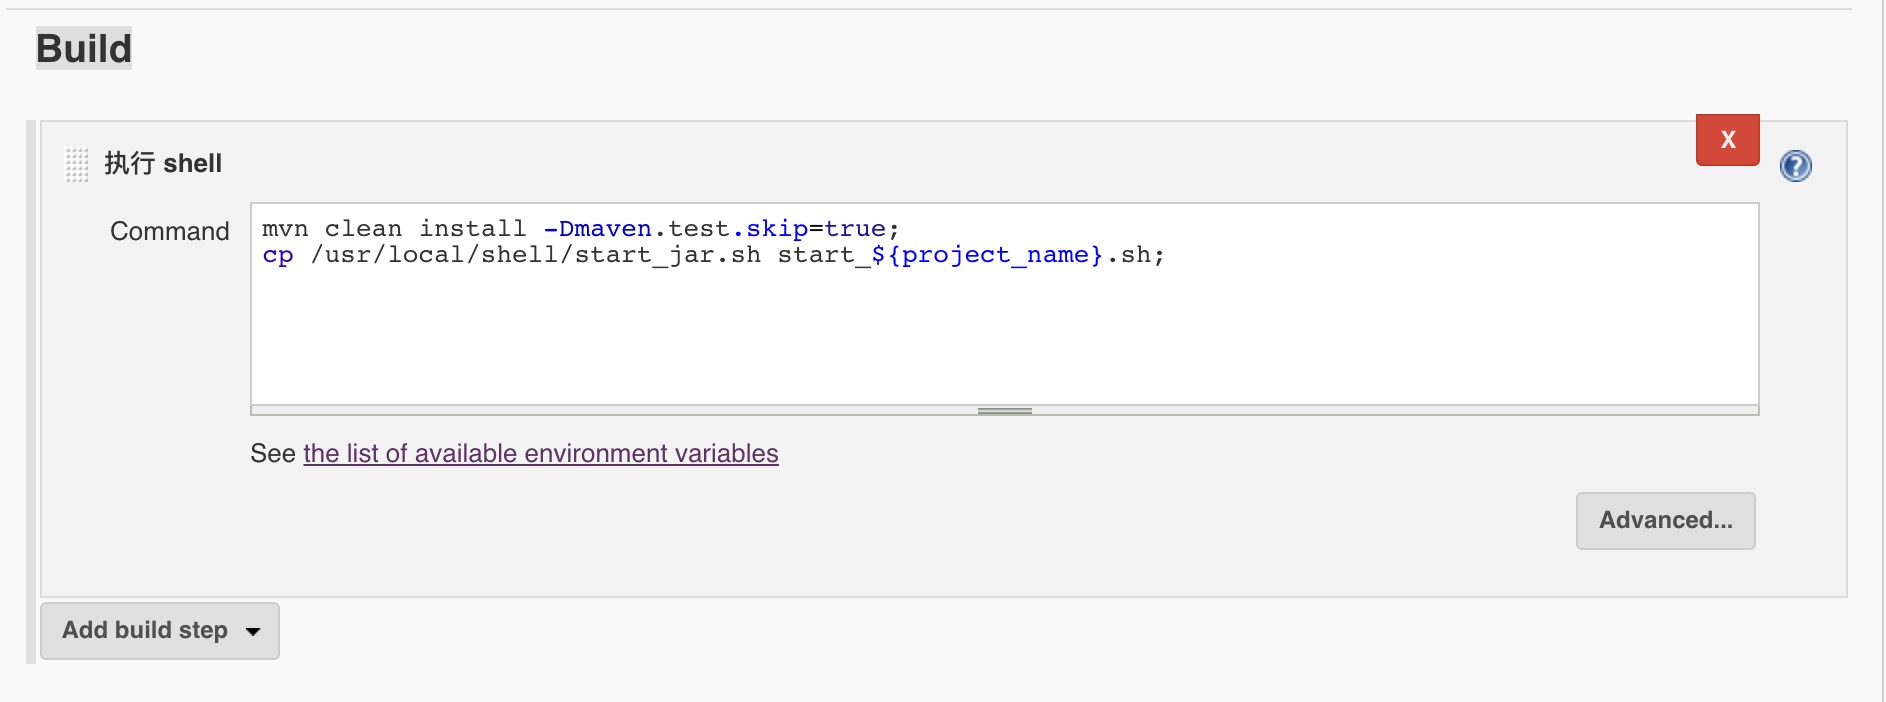The image size is (1886, 702).
Task: Place cursor on the word clean
Action: [363, 229]
